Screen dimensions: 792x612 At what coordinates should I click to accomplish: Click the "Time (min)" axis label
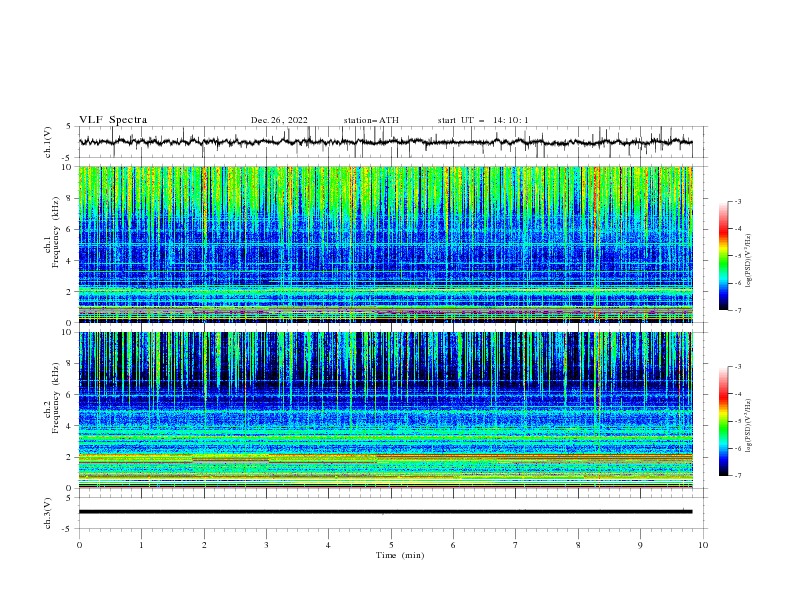click(x=400, y=555)
